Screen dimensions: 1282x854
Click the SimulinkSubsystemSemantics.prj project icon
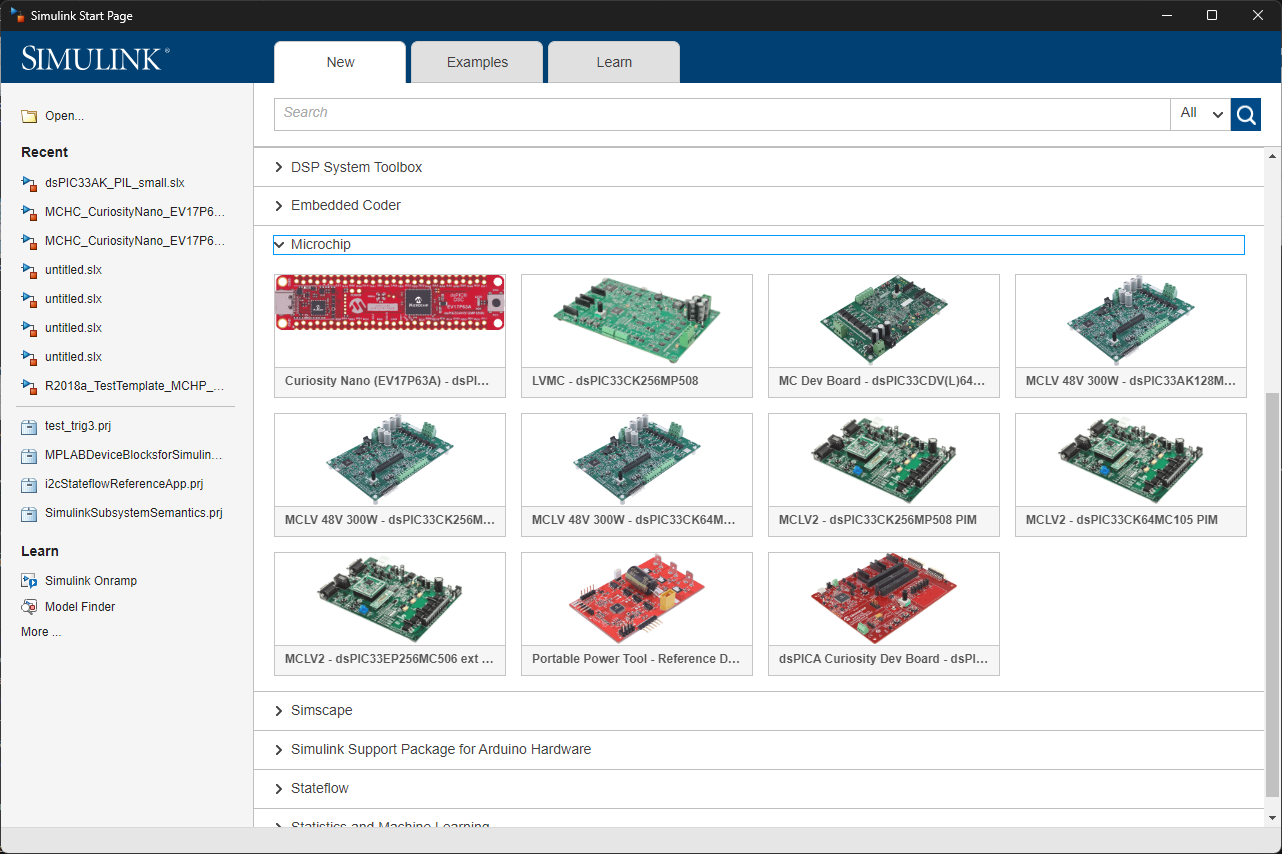pyautogui.click(x=29, y=513)
